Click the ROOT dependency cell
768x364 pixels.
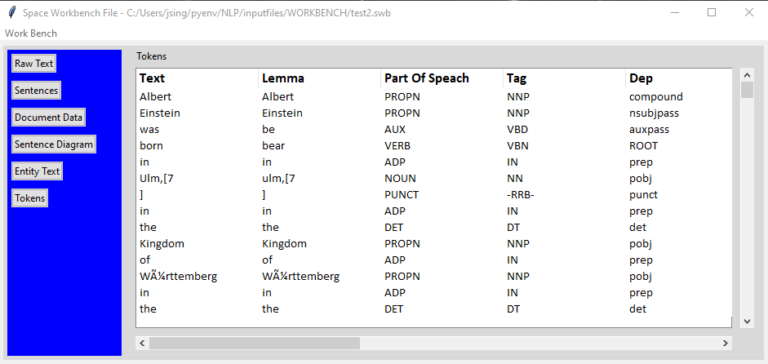[644, 146]
